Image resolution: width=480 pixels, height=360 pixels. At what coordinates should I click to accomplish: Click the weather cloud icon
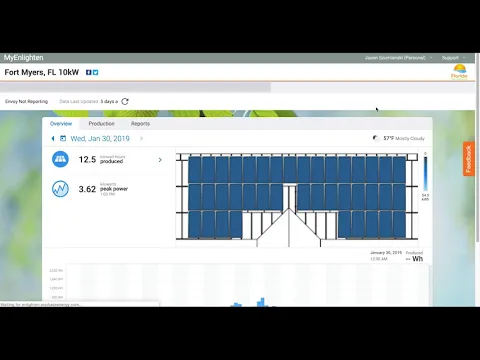tap(376, 138)
